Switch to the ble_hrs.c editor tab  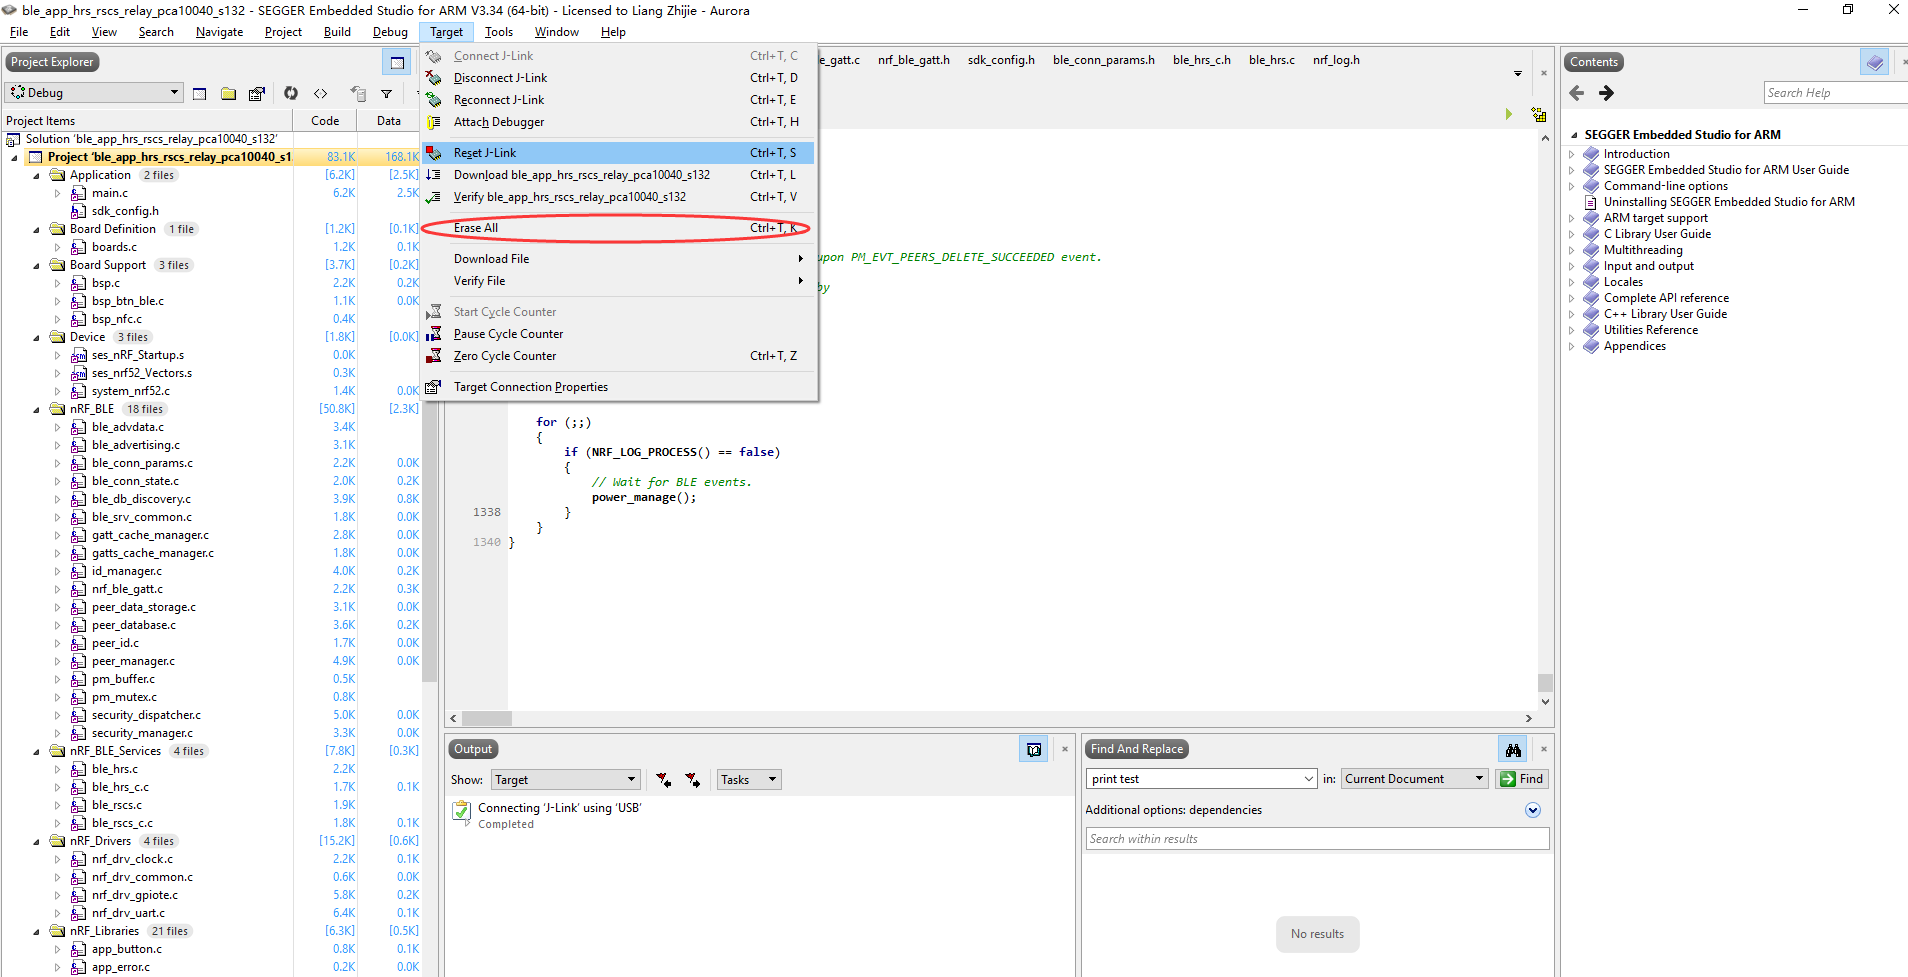pyautogui.click(x=1271, y=60)
